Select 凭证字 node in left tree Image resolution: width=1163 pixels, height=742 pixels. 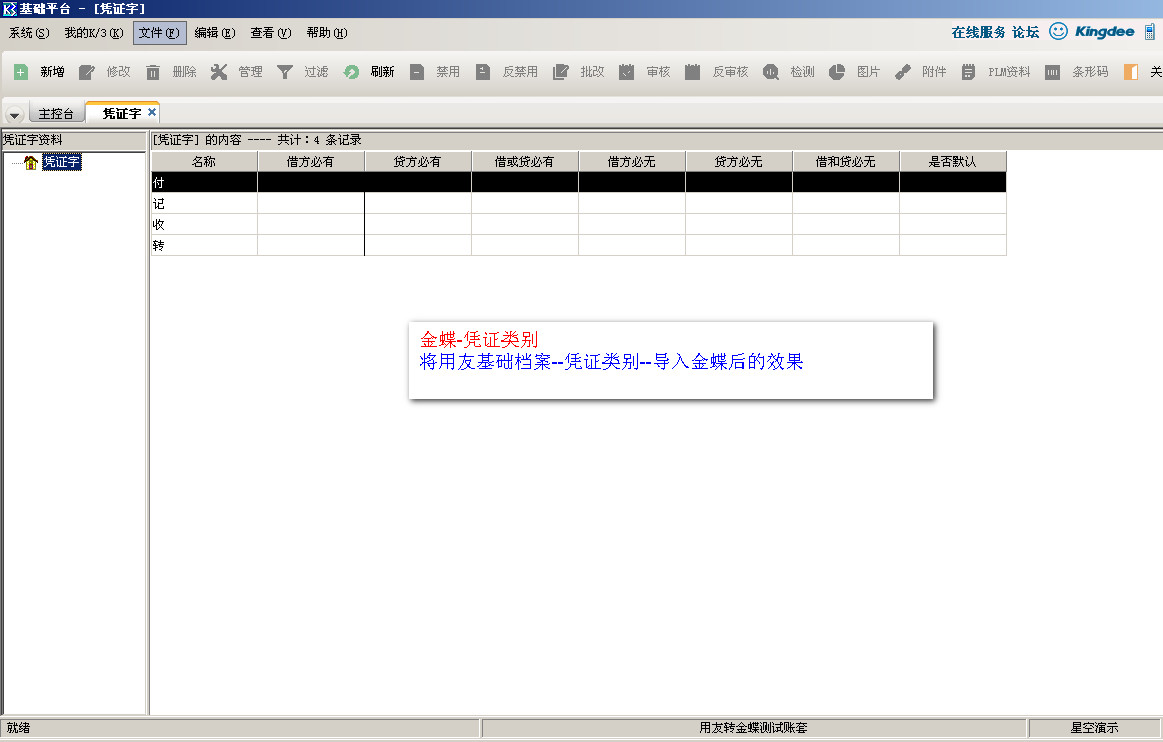coord(61,162)
